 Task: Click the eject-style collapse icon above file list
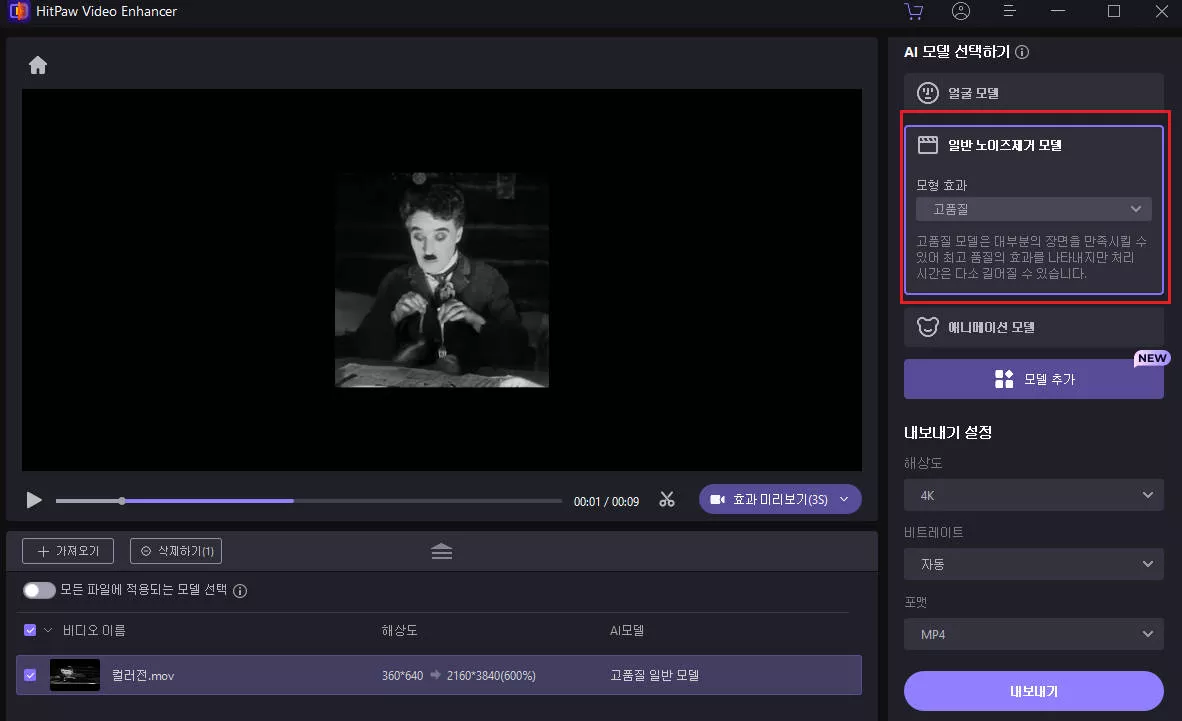tap(442, 551)
